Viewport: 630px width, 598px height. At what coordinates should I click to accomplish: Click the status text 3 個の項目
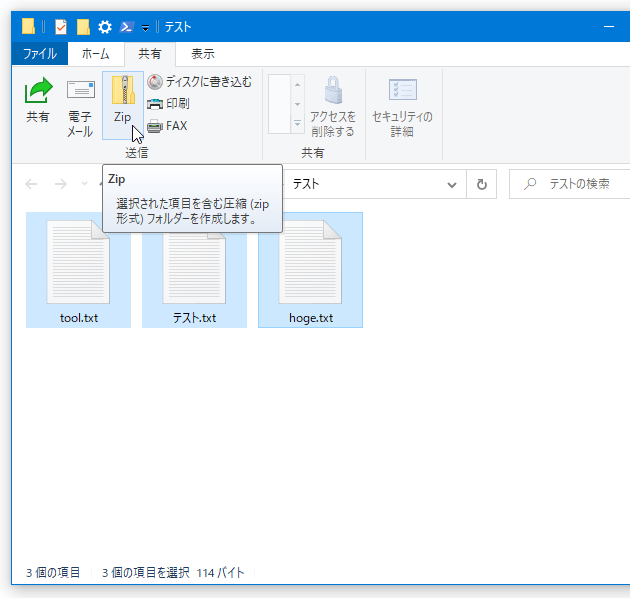[53, 572]
